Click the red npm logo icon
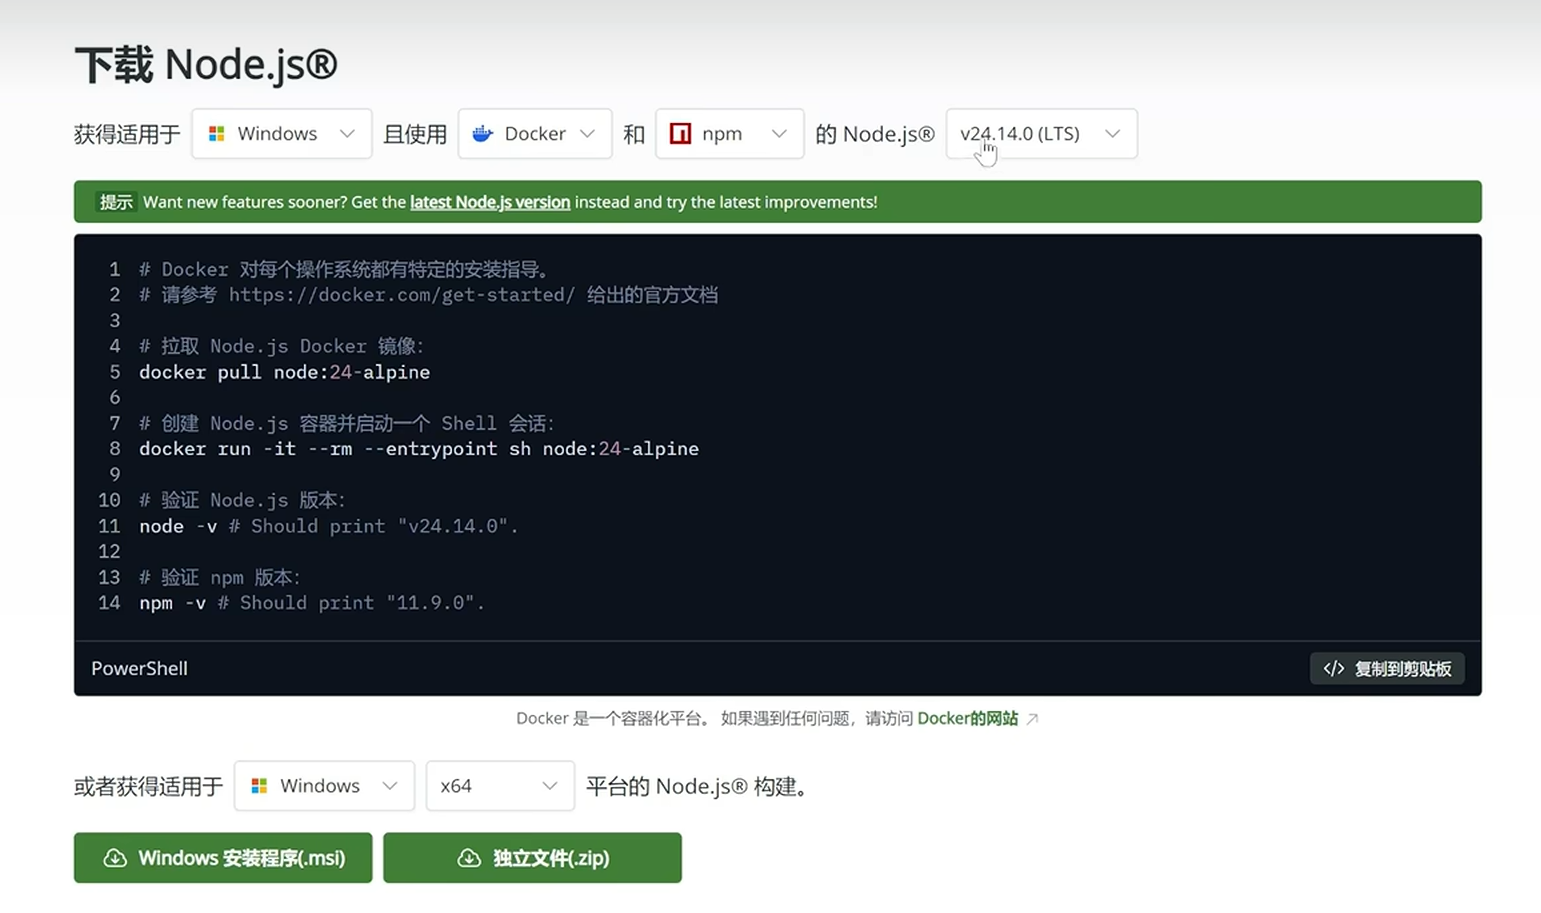Image resolution: width=1541 pixels, height=913 pixels. tap(679, 133)
